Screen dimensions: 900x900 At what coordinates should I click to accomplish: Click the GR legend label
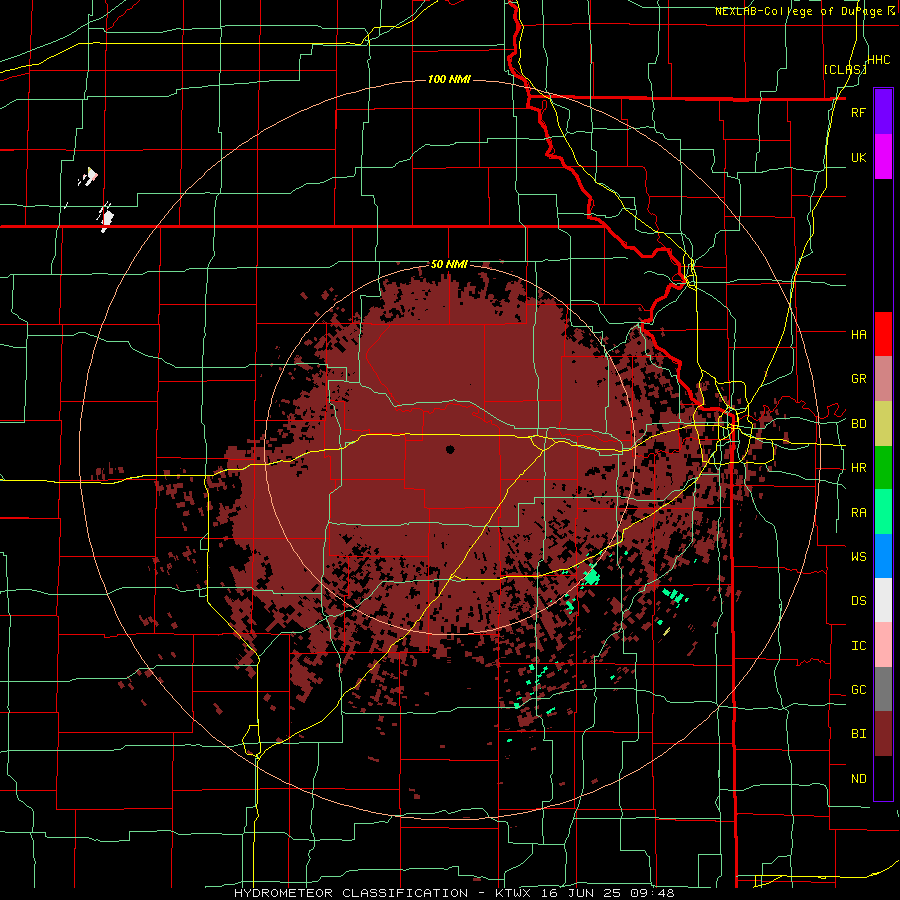(x=858, y=379)
